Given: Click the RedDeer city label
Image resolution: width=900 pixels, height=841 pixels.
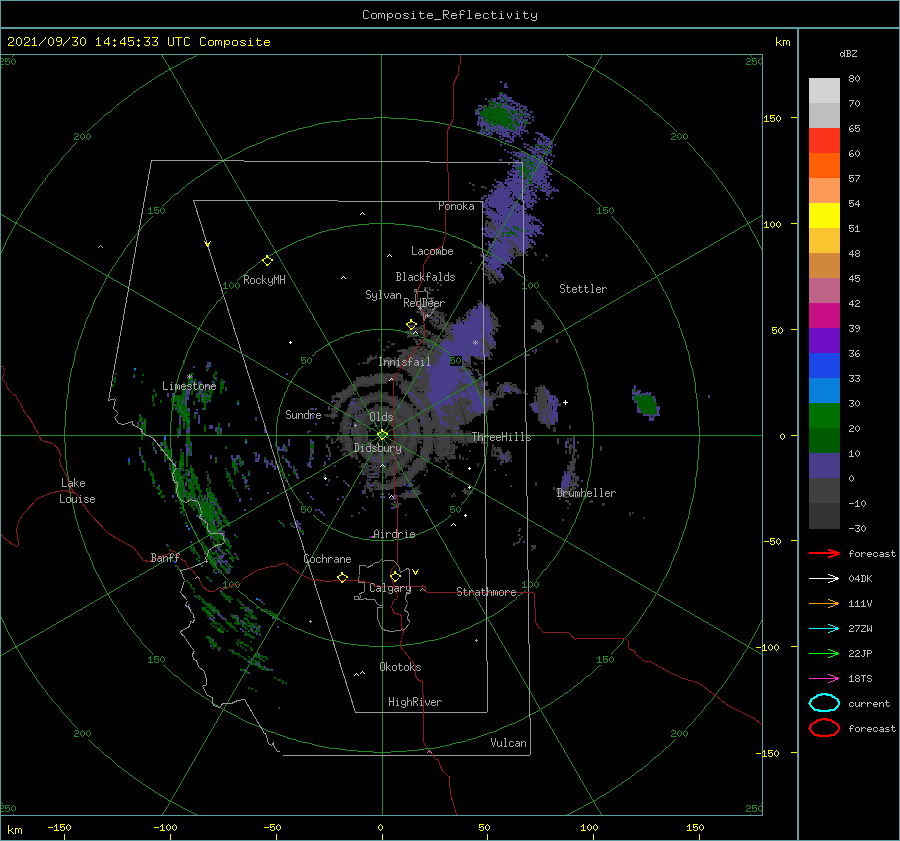Looking at the screenshot, I should tap(424, 303).
